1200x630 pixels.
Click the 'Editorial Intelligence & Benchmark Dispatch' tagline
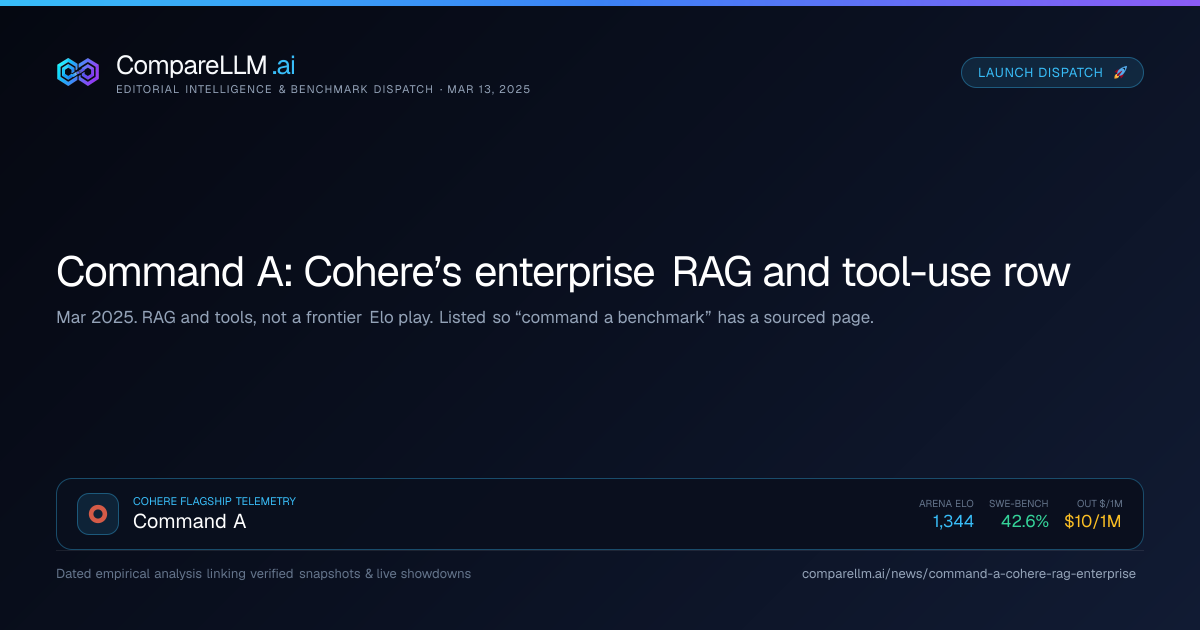coord(274,89)
